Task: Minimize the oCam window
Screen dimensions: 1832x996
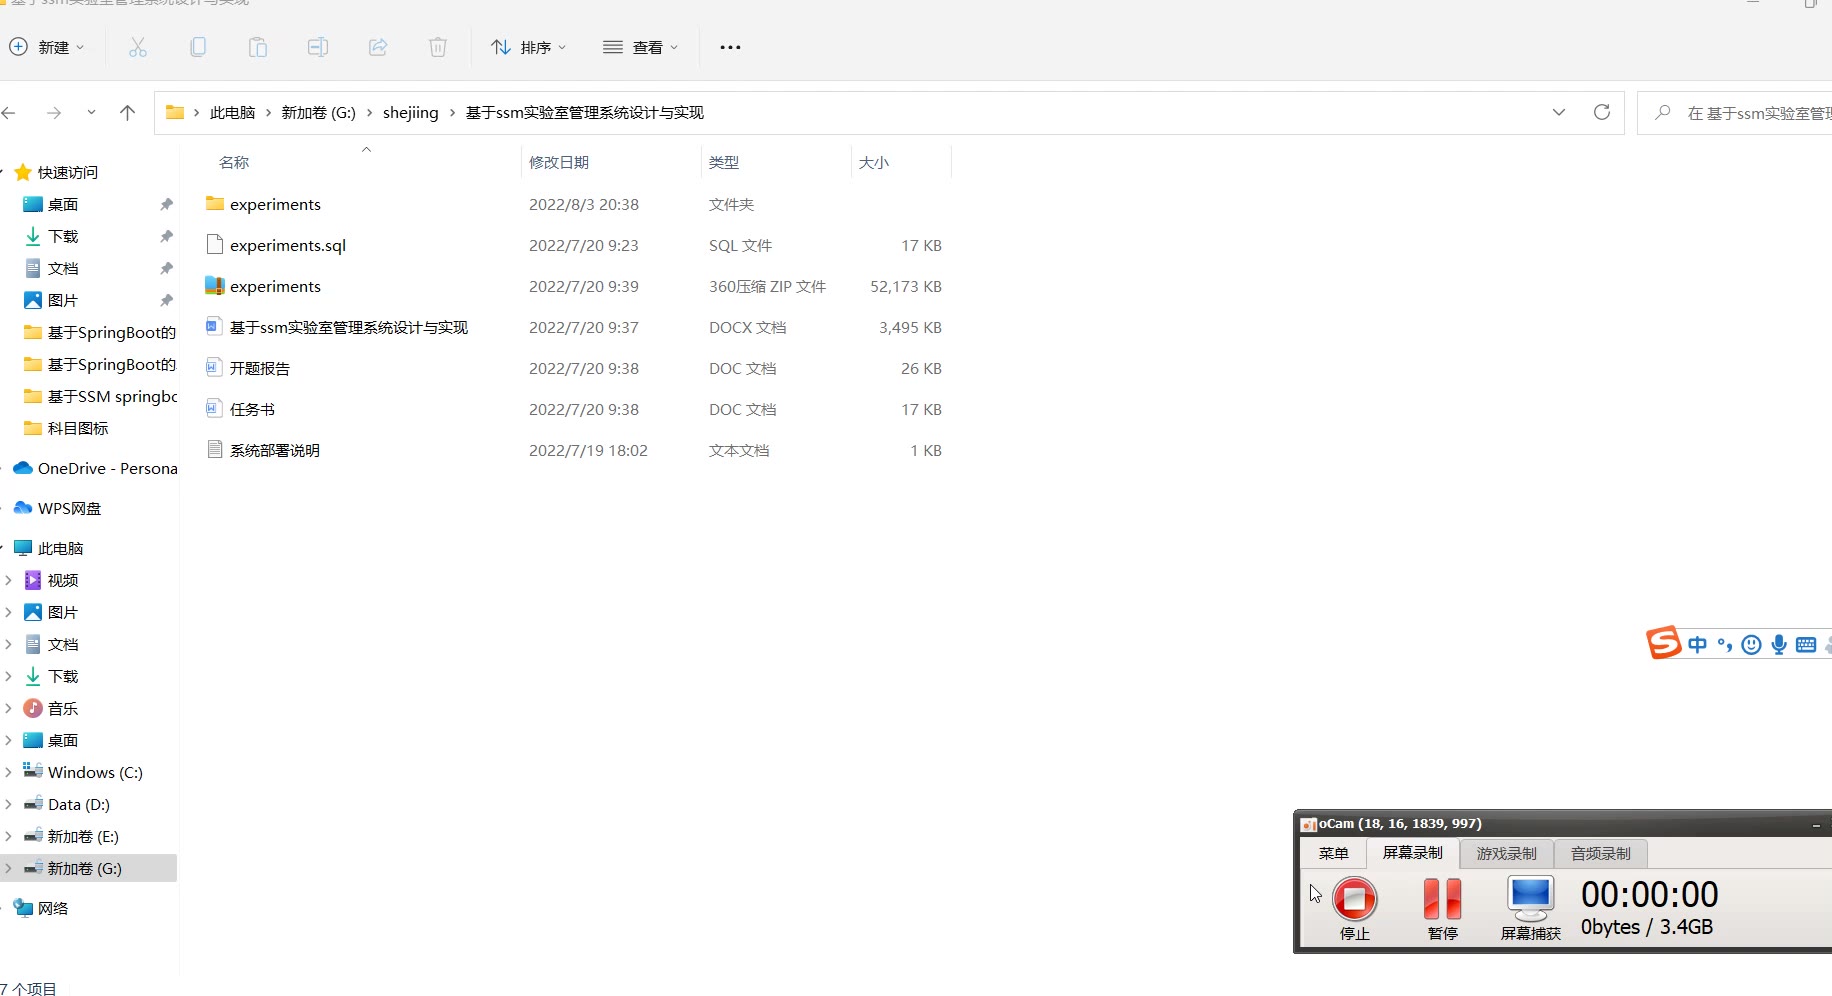Action: (1816, 824)
